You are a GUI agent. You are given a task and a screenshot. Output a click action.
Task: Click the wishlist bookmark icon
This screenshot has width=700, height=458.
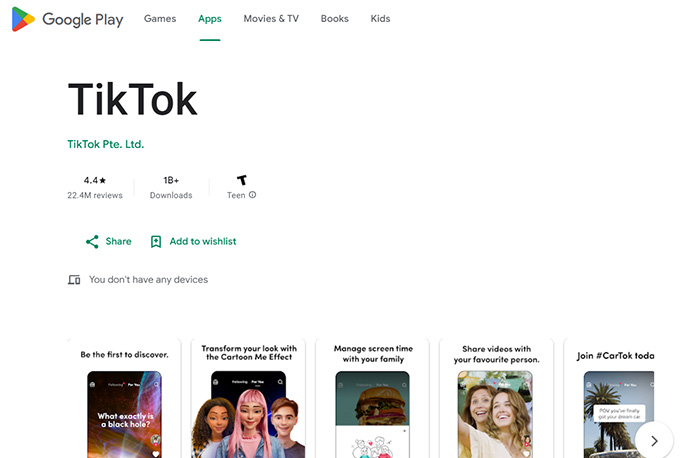pyautogui.click(x=156, y=241)
